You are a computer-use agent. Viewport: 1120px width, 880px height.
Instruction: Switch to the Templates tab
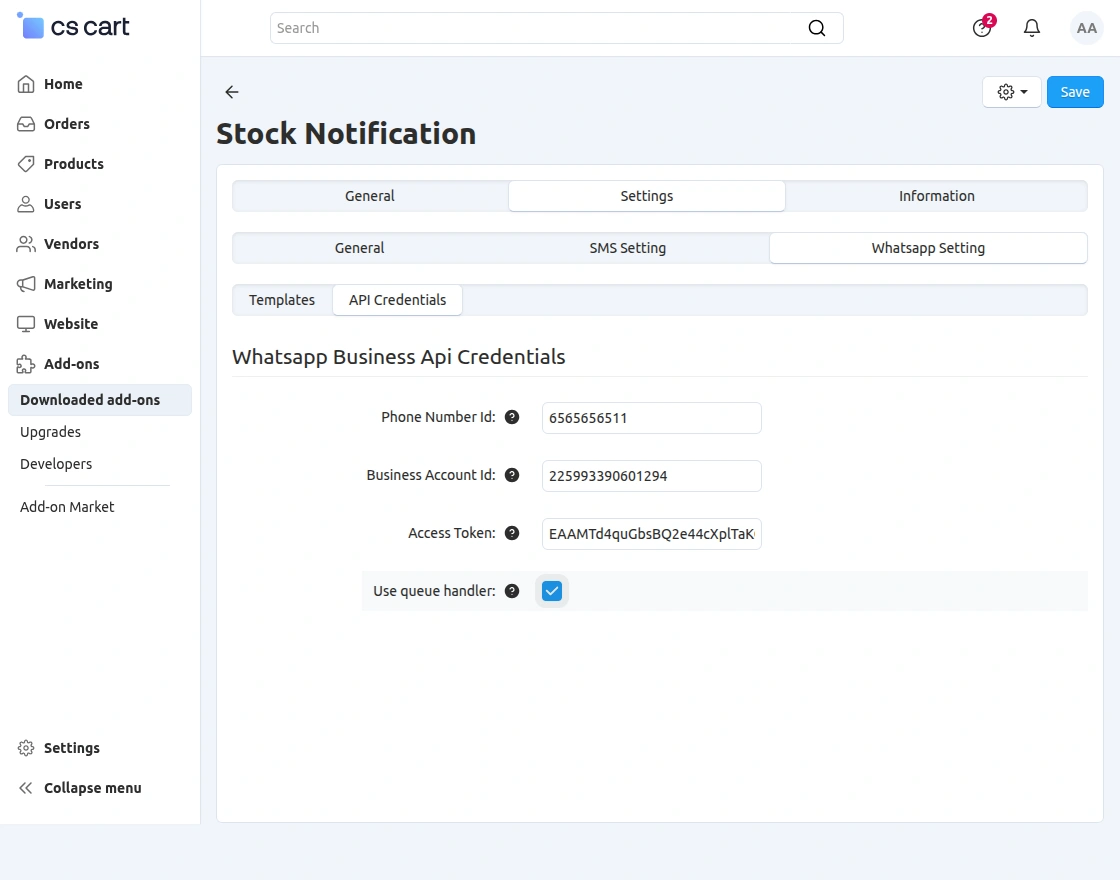coord(281,299)
